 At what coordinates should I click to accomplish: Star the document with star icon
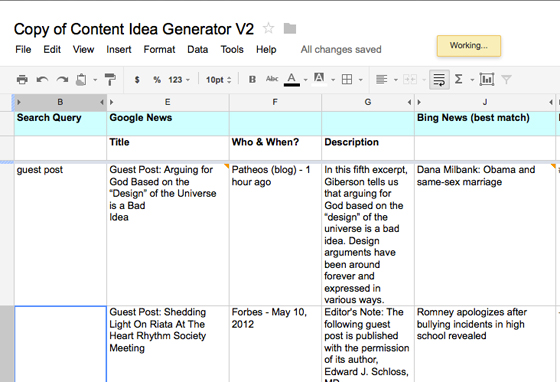coord(269,28)
